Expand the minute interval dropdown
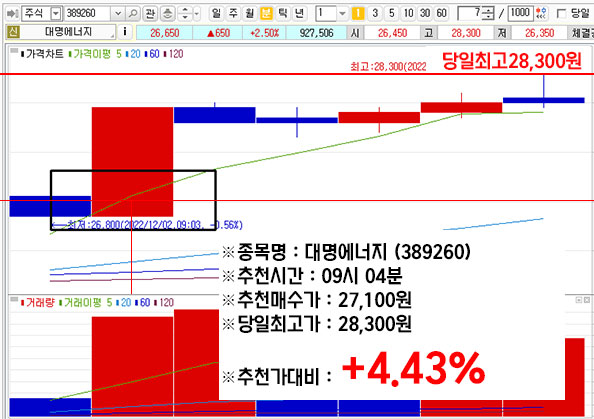The width and height of the screenshot is (594, 419). 342,14
